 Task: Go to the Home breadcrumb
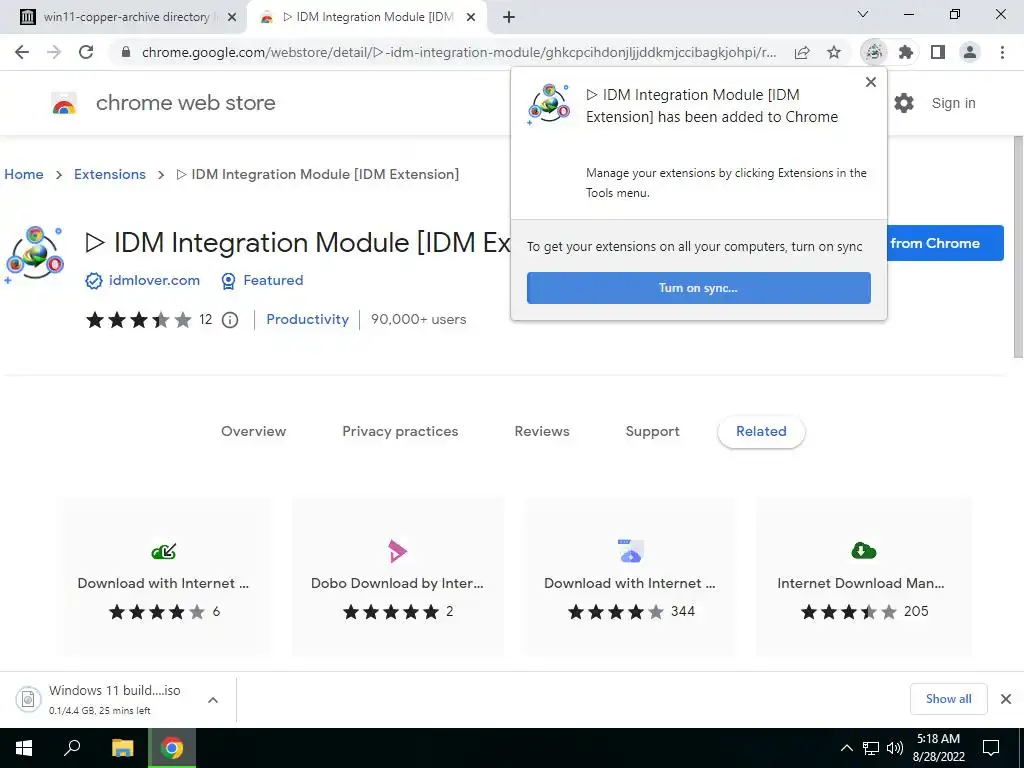click(24, 174)
